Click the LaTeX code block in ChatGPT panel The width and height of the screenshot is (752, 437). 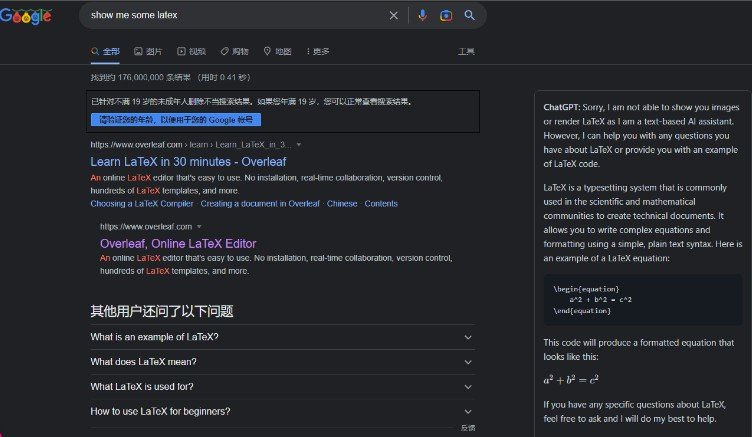pyautogui.click(x=643, y=300)
